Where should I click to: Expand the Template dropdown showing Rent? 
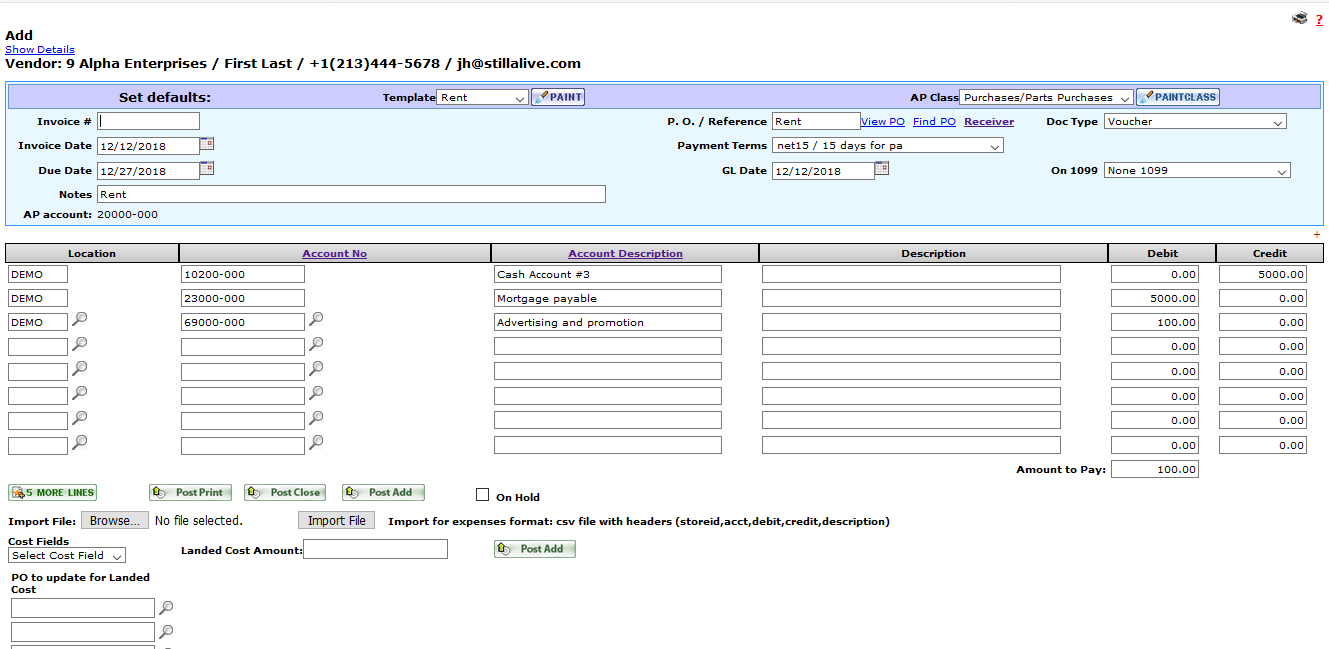click(482, 98)
